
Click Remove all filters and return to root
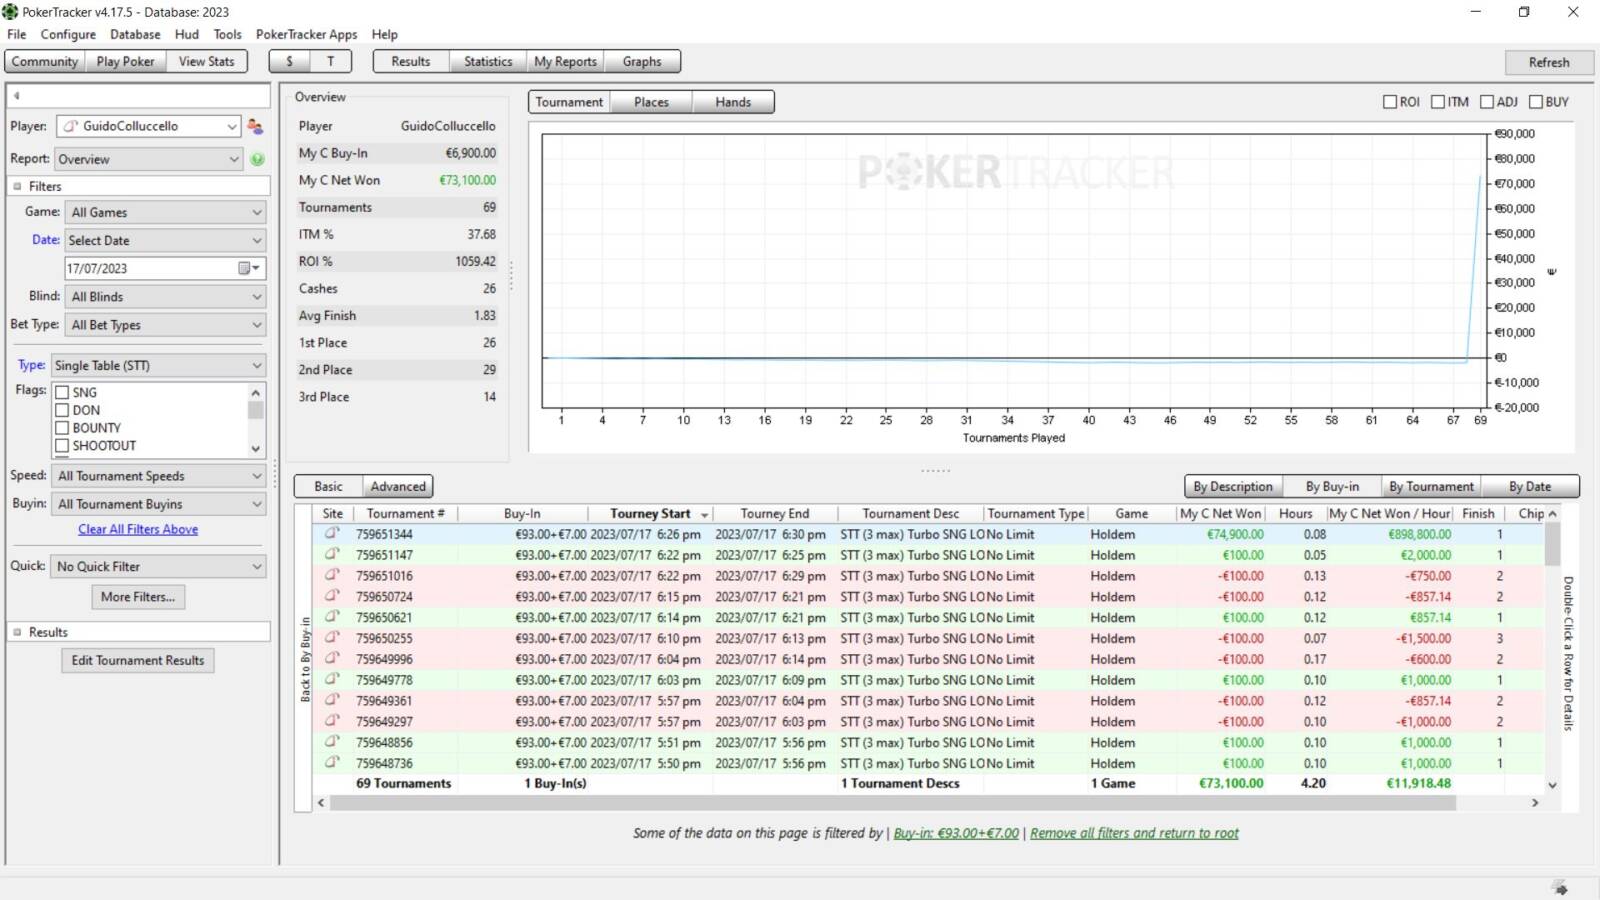point(1134,833)
